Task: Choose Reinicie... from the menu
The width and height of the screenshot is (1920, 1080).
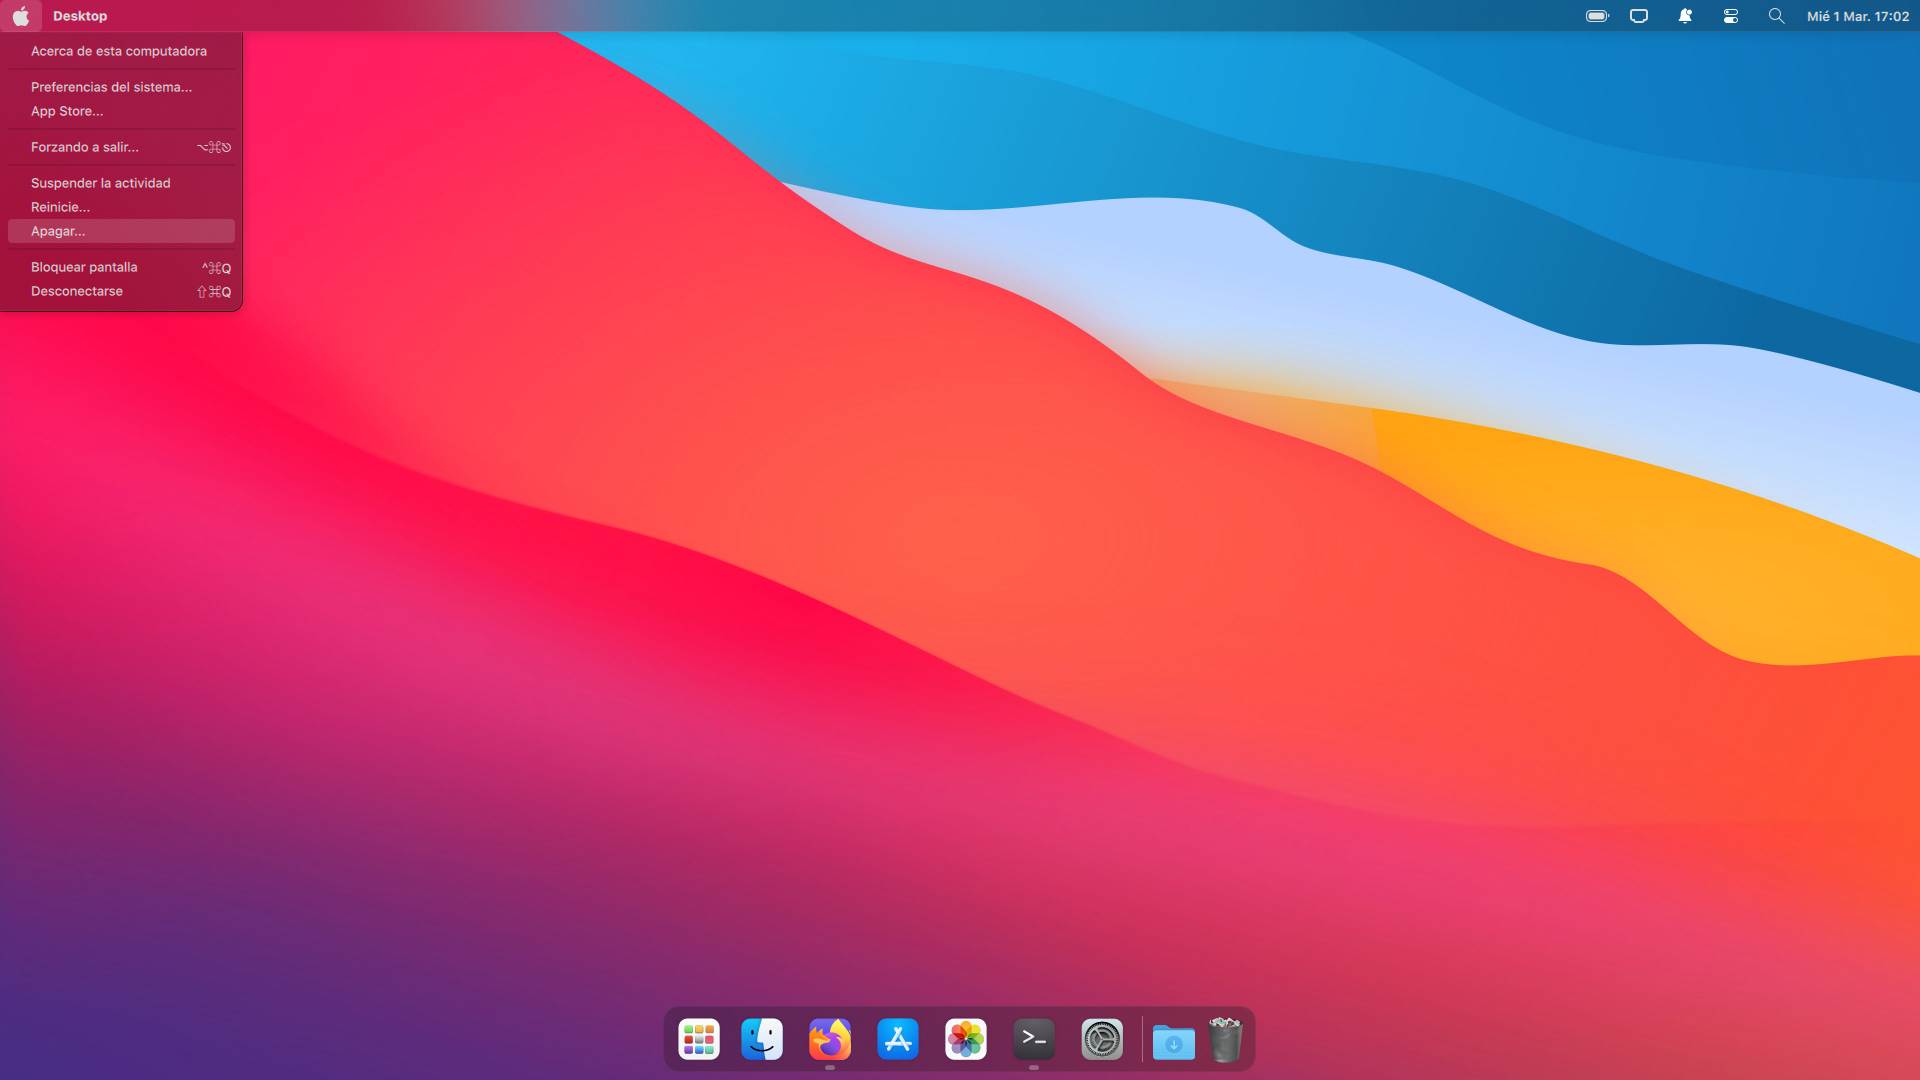Action: pyautogui.click(x=121, y=207)
